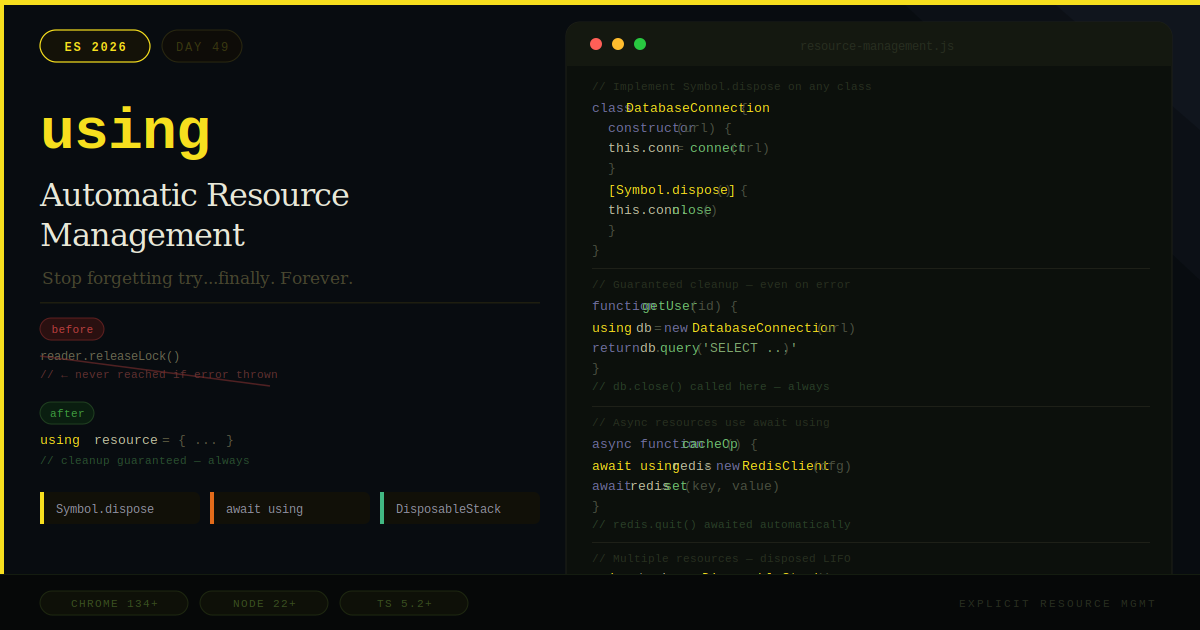
Task: Select the using heading title
Action: pos(124,130)
